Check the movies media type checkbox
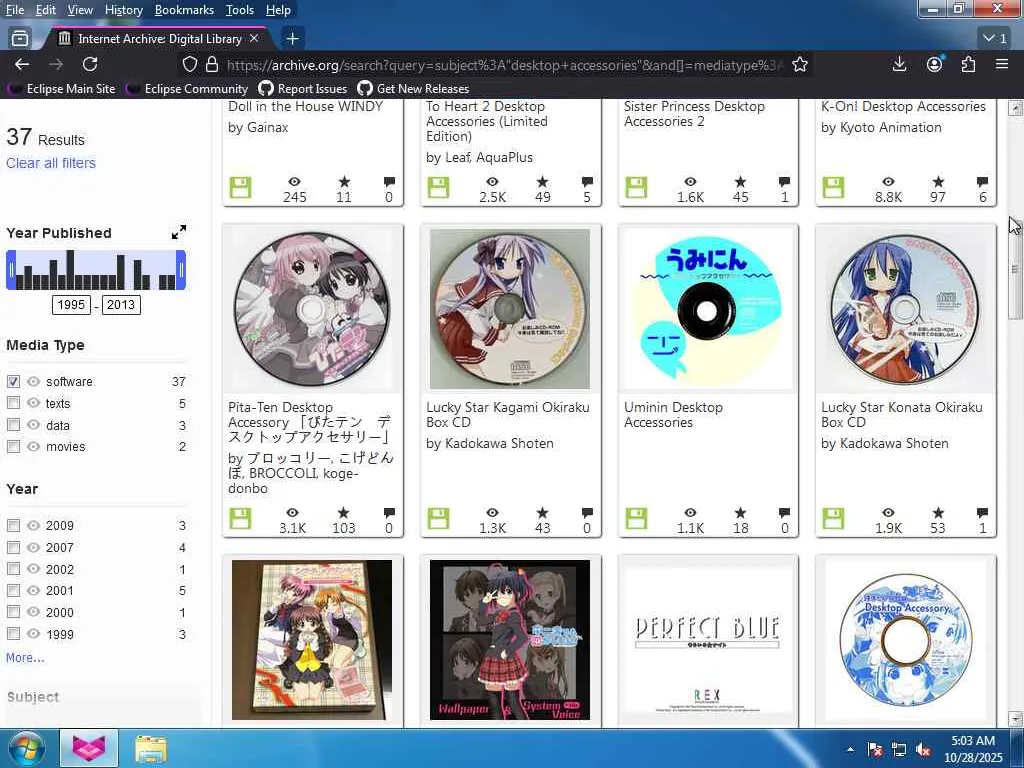Image resolution: width=1024 pixels, height=768 pixels. [x=13, y=447]
